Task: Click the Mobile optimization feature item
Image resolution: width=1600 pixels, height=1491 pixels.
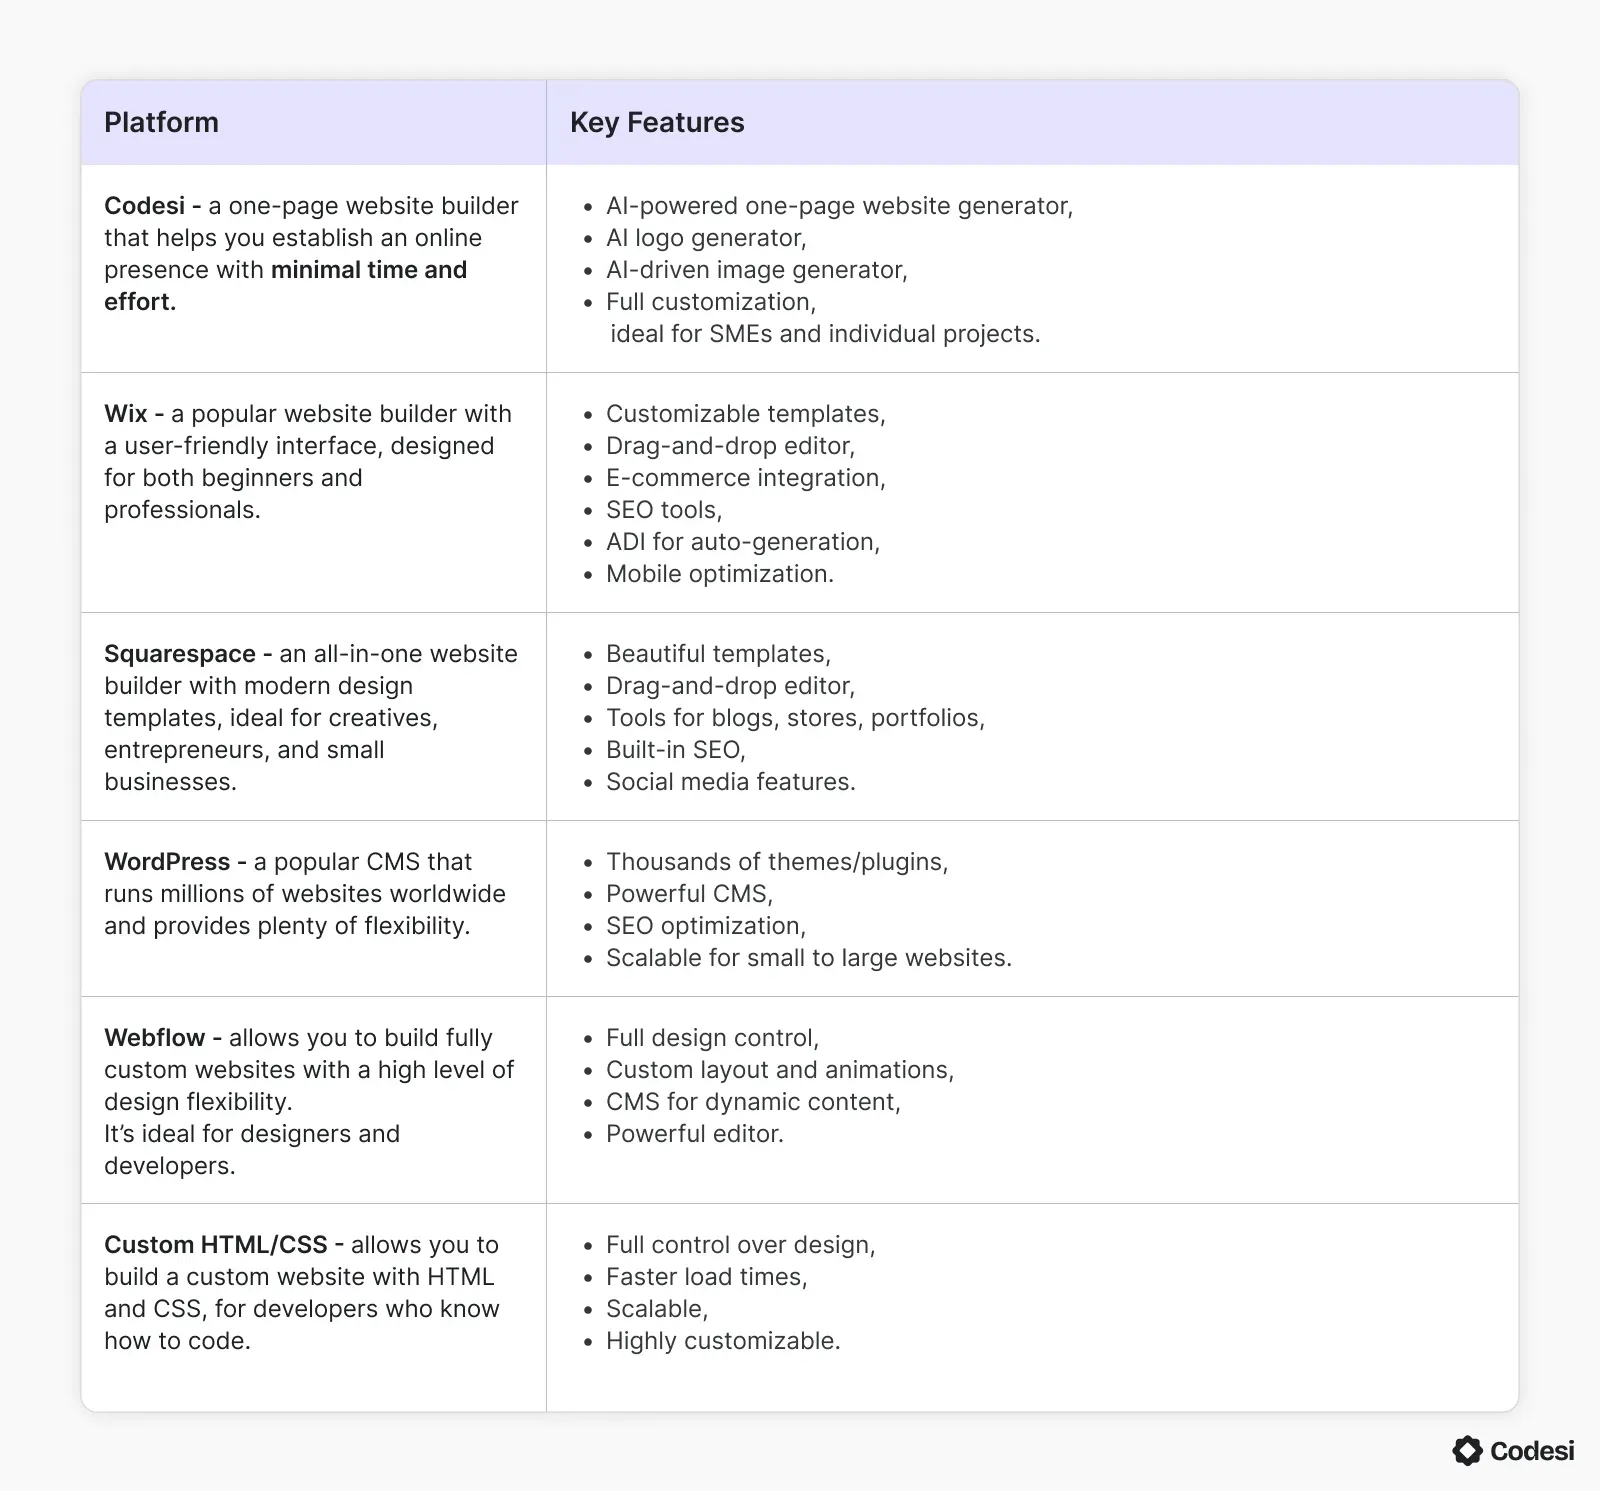Action: pos(720,573)
